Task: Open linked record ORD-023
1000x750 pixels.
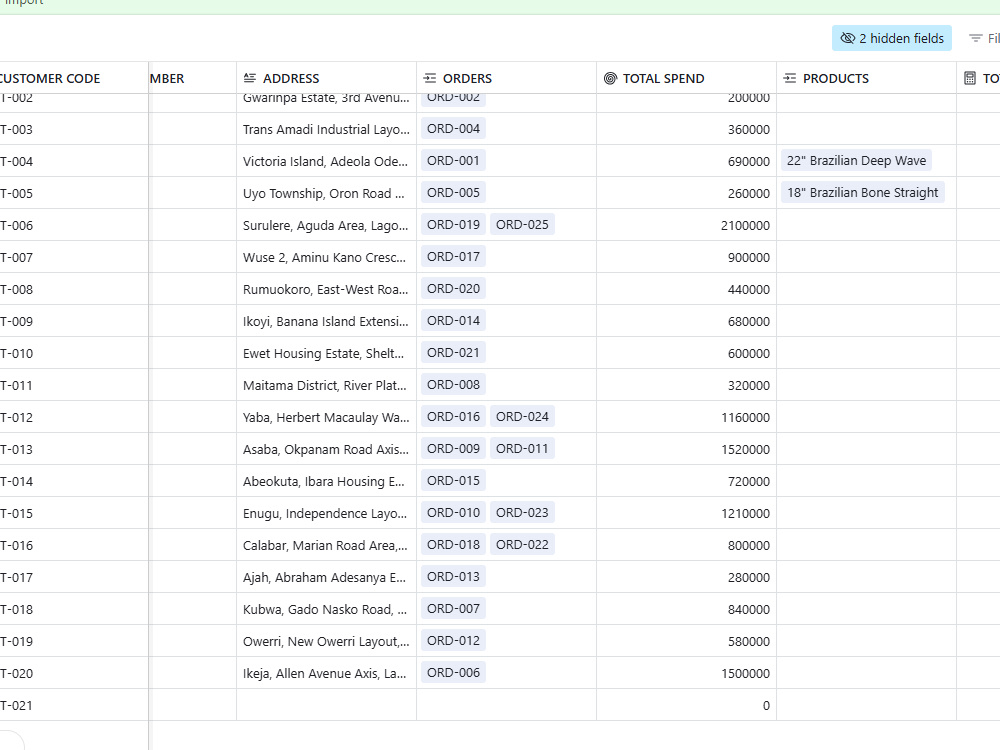Action: tap(522, 513)
